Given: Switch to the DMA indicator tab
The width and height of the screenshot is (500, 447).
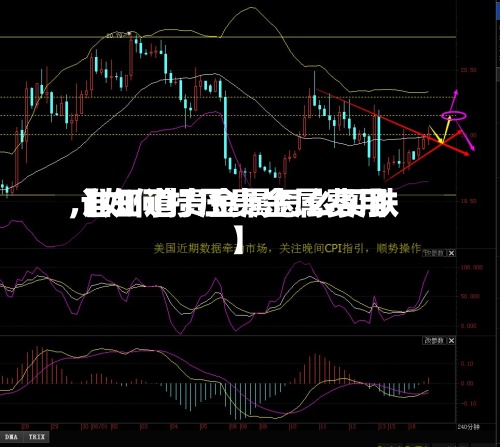Looking at the screenshot, I should click(x=11, y=437).
